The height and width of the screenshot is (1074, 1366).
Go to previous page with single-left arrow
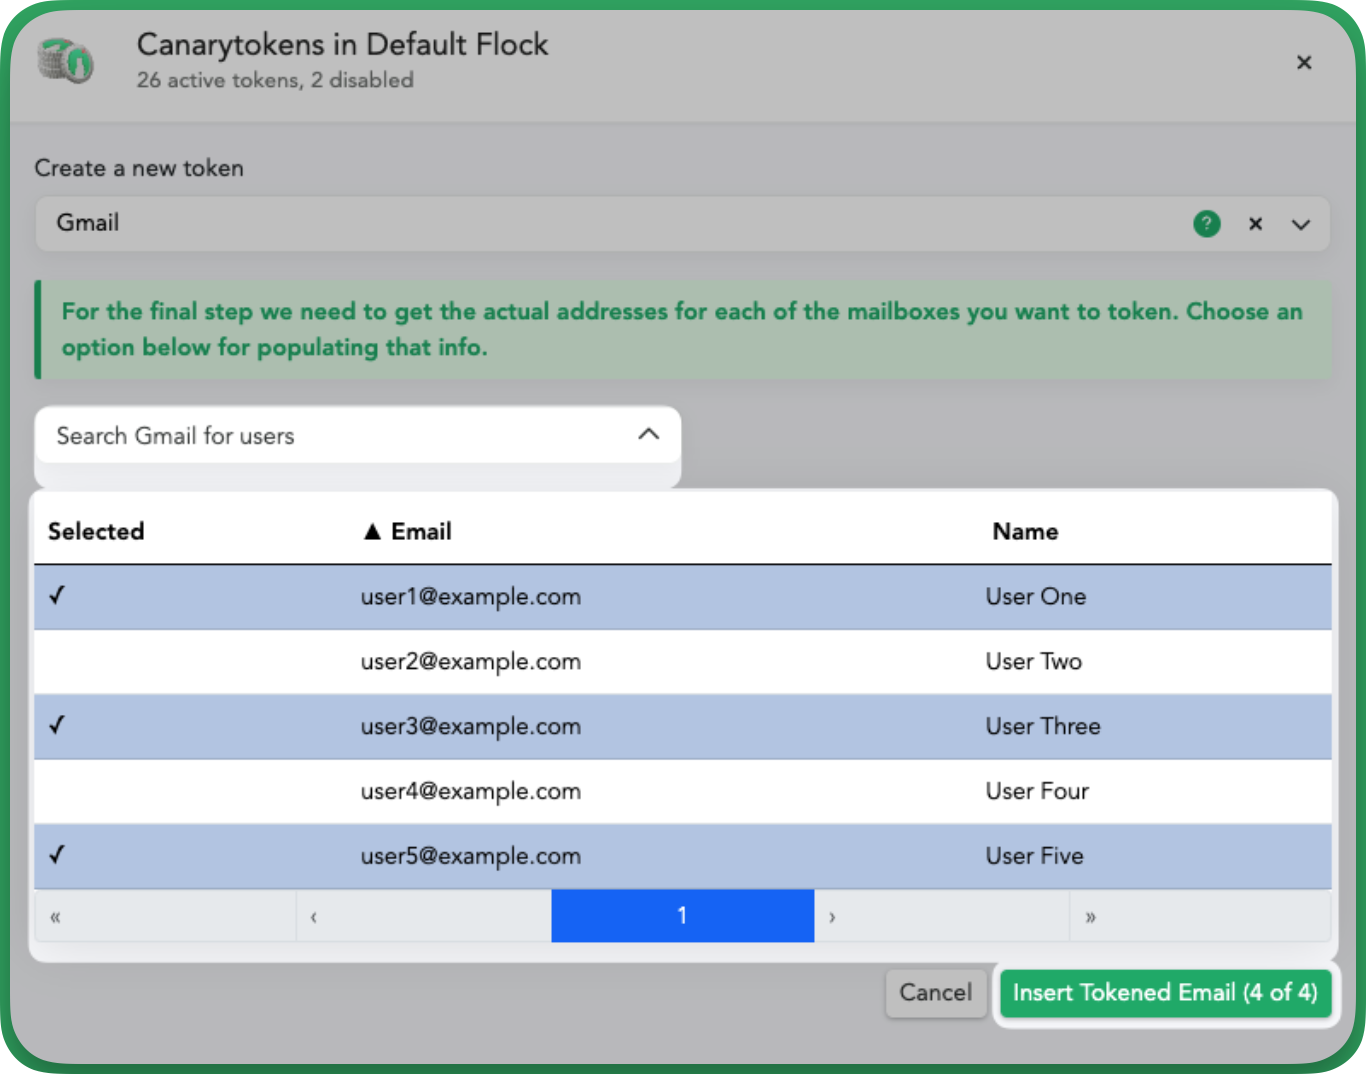424,916
